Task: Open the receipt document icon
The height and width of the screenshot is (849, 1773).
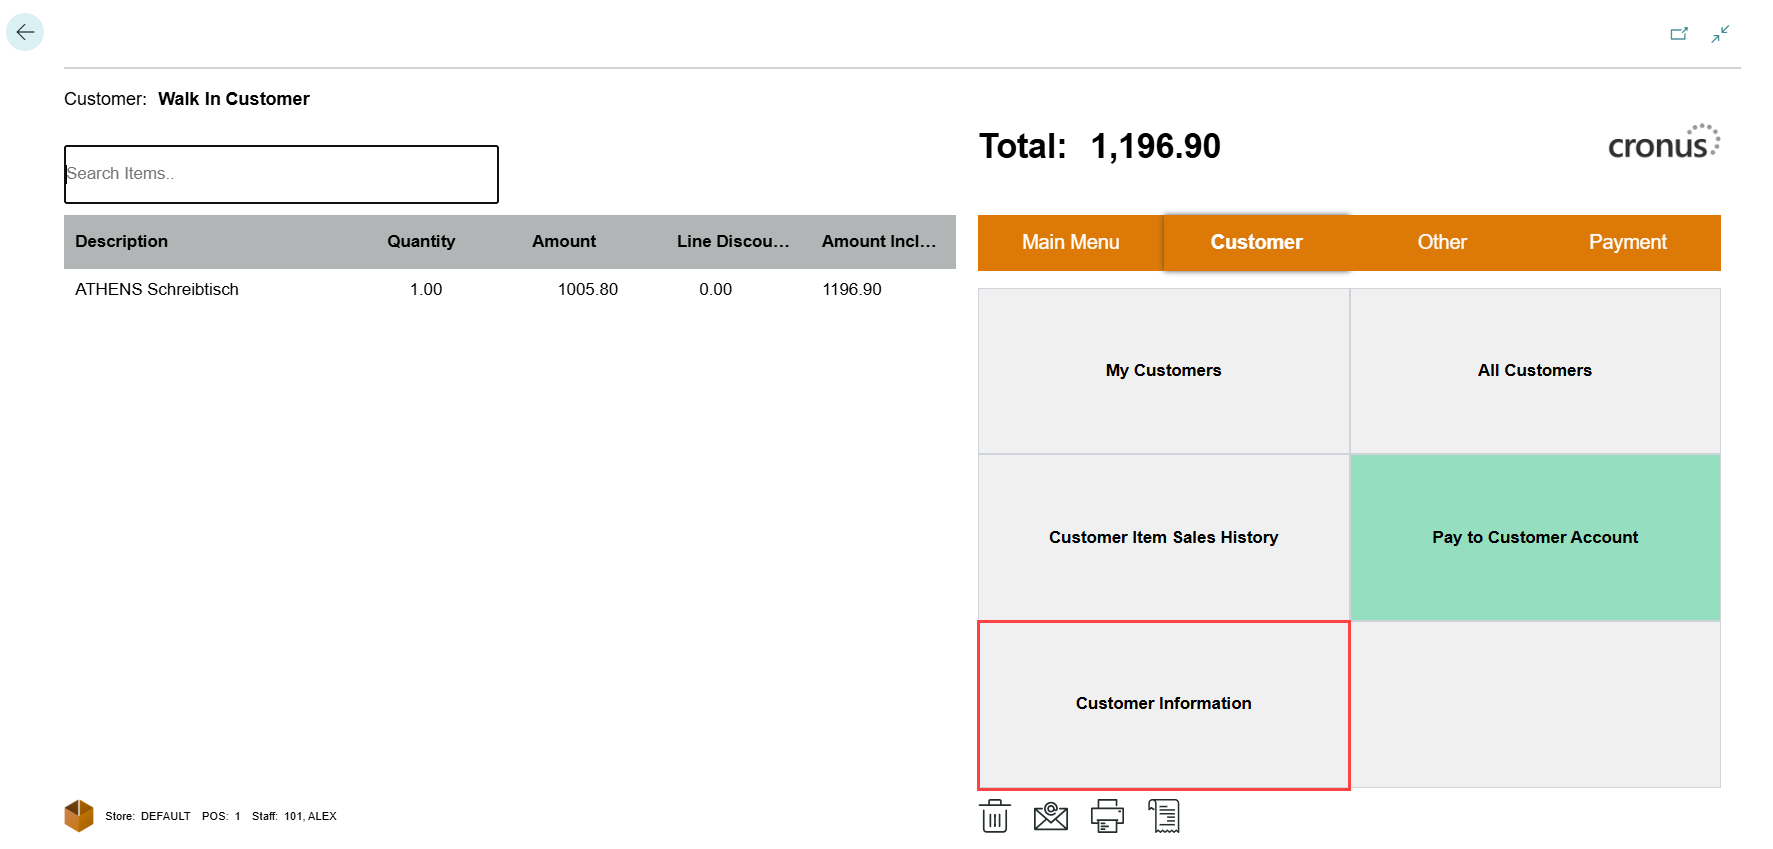Action: click(x=1164, y=816)
